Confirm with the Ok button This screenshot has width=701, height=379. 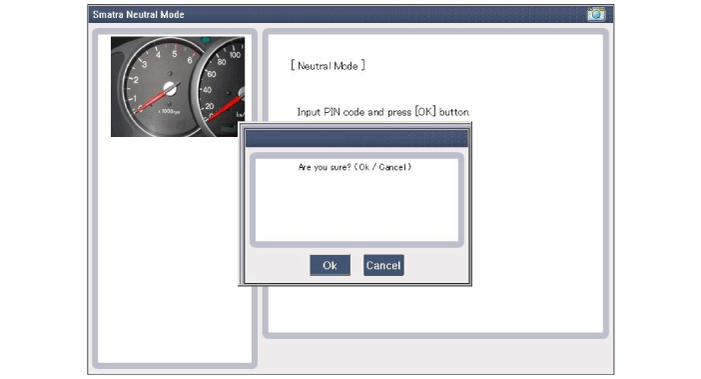click(x=330, y=265)
